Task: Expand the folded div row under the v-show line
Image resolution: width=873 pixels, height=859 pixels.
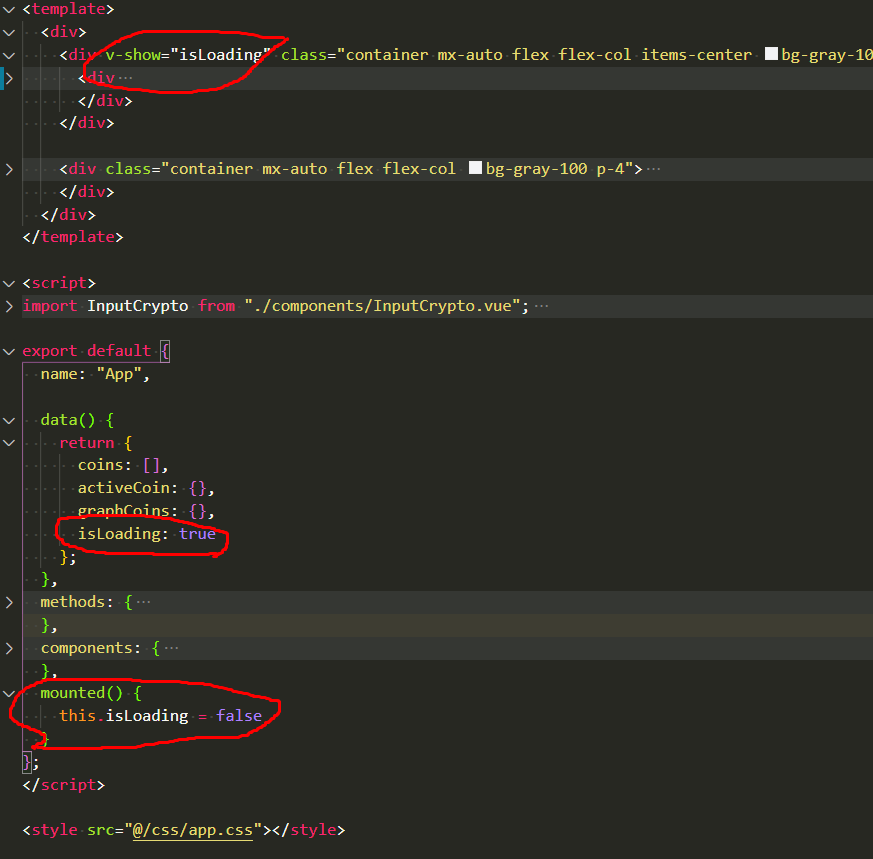Action: pyautogui.click(x=9, y=78)
